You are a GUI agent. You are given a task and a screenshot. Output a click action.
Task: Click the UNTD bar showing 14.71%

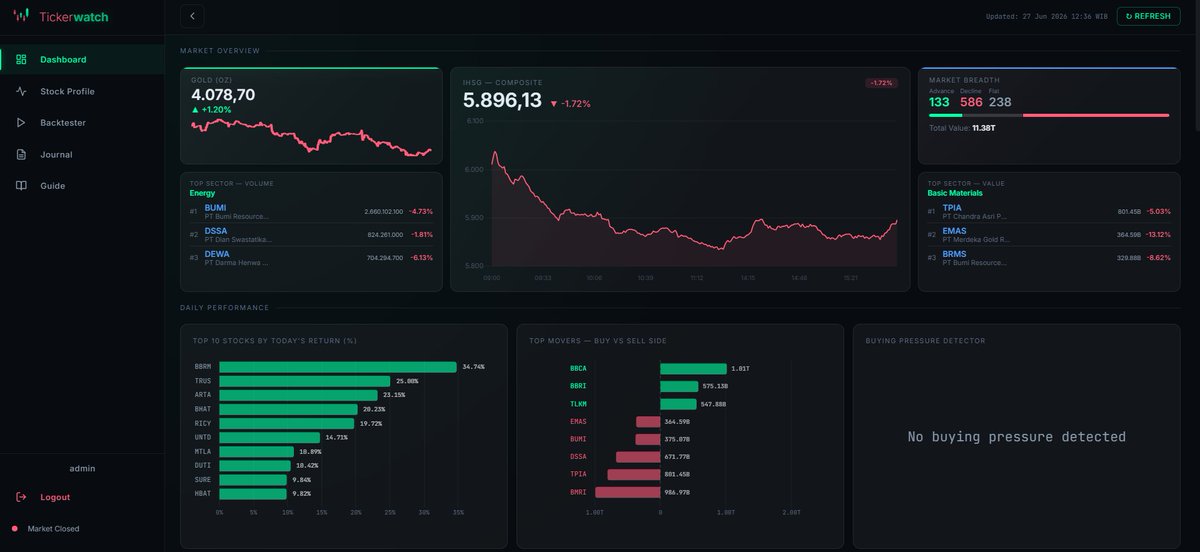pyautogui.click(x=270, y=437)
